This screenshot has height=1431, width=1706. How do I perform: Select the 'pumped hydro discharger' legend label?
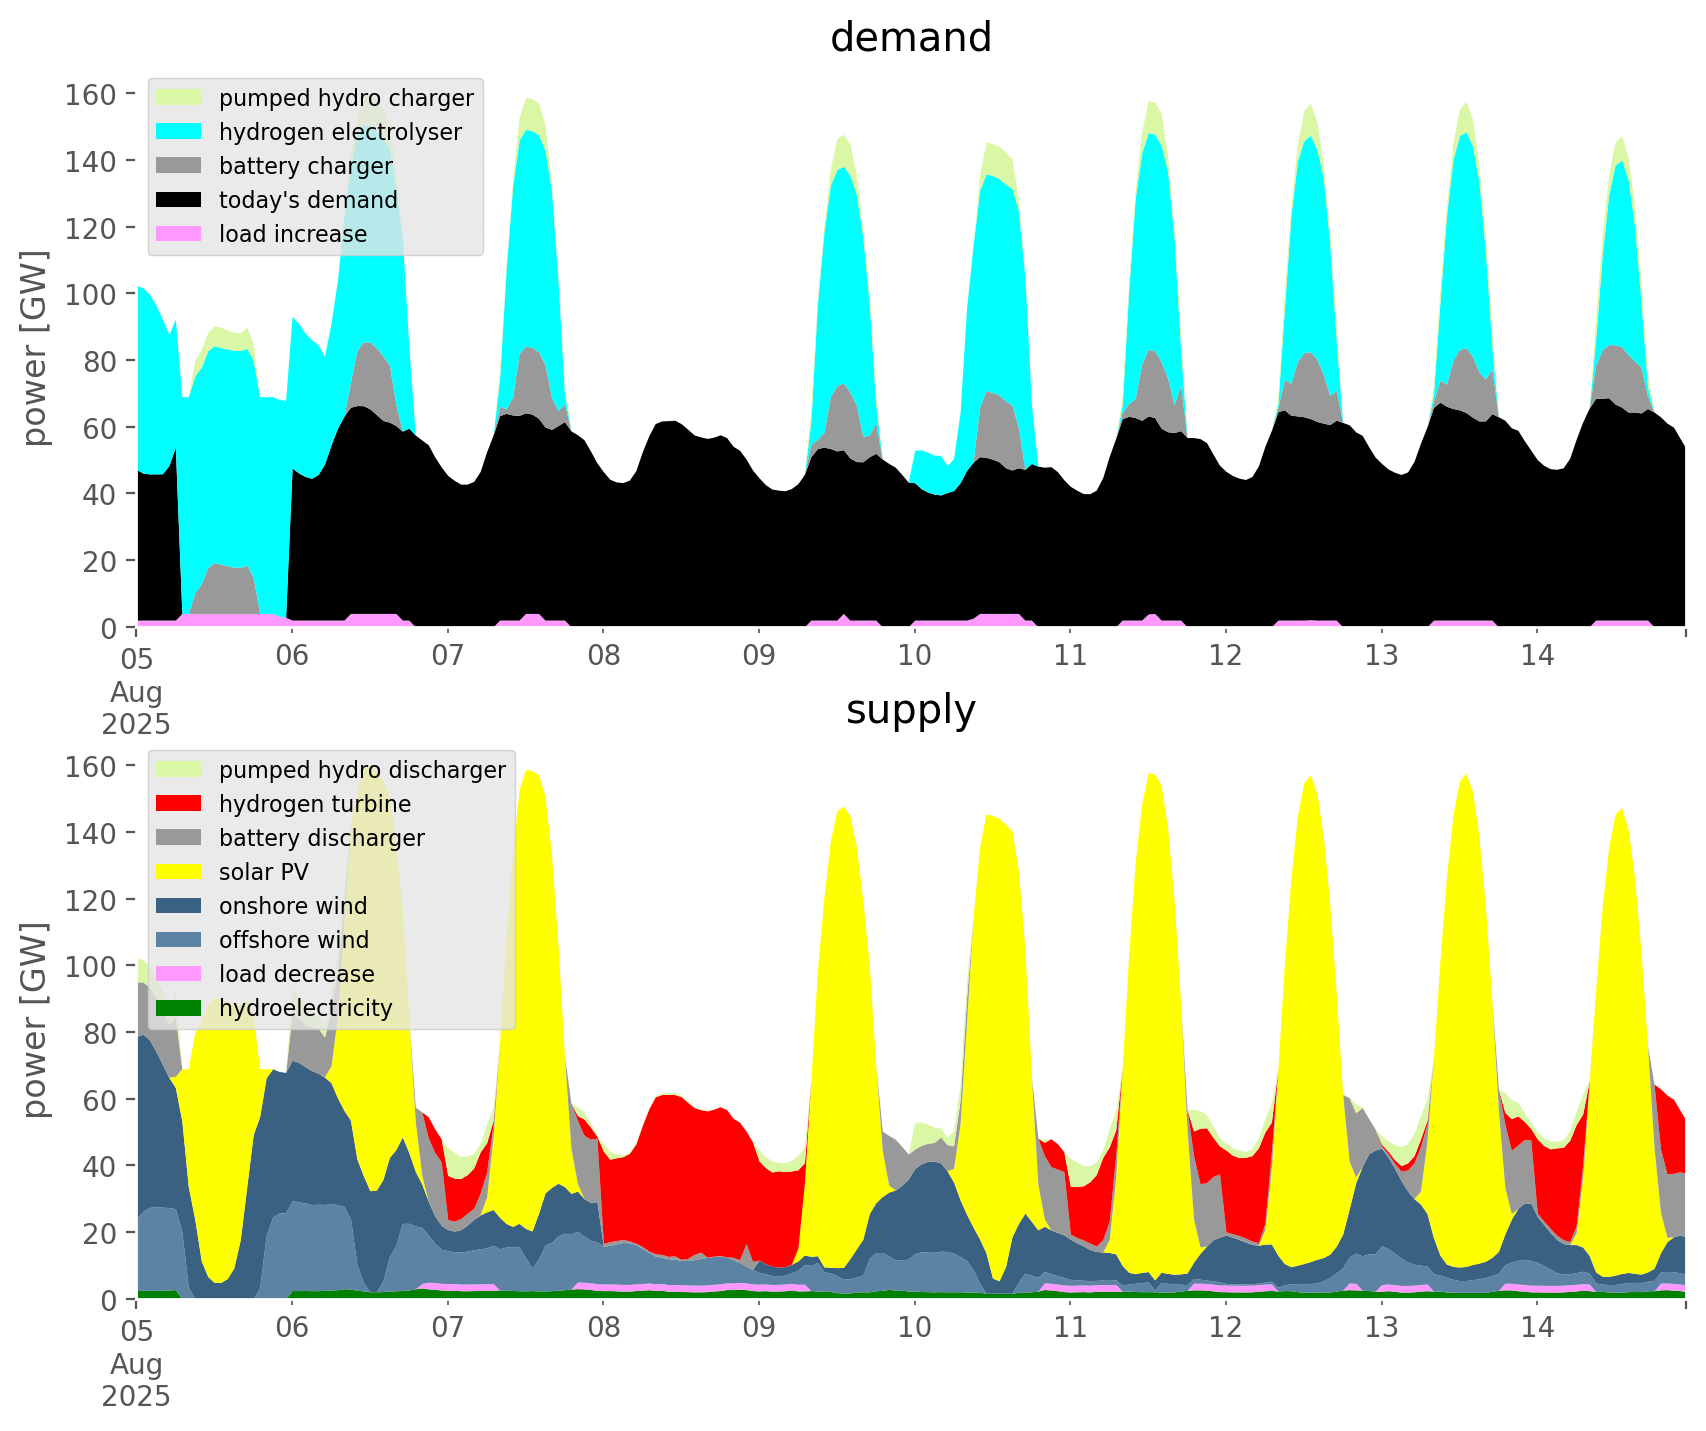tap(362, 770)
